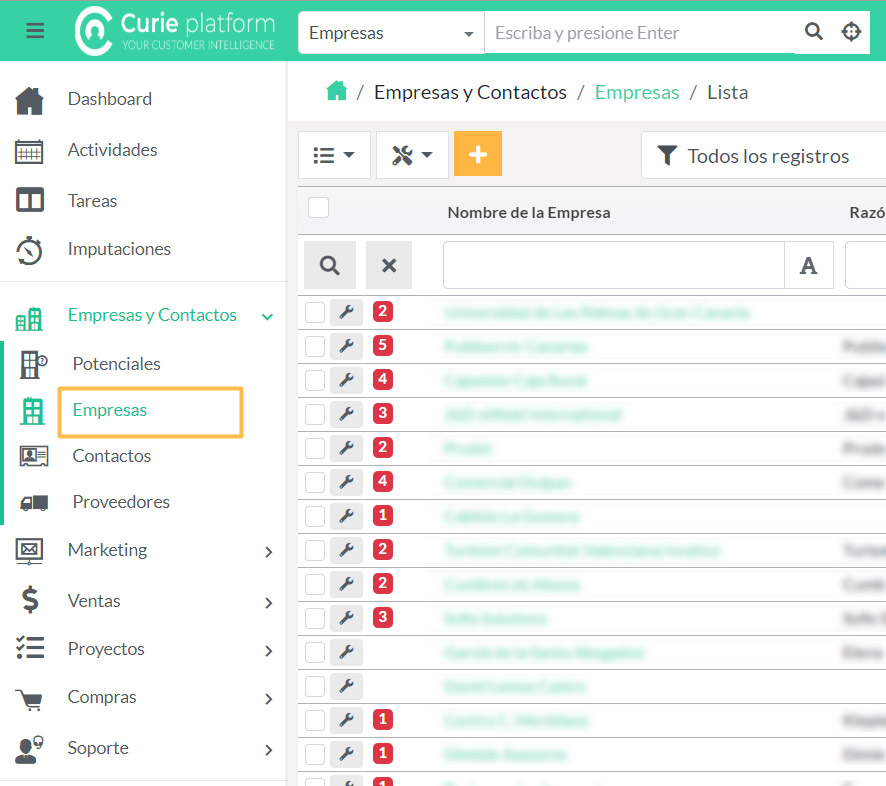Open the Empresas search module dropdown
Image resolution: width=886 pixels, height=786 pixels.
(x=391, y=33)
